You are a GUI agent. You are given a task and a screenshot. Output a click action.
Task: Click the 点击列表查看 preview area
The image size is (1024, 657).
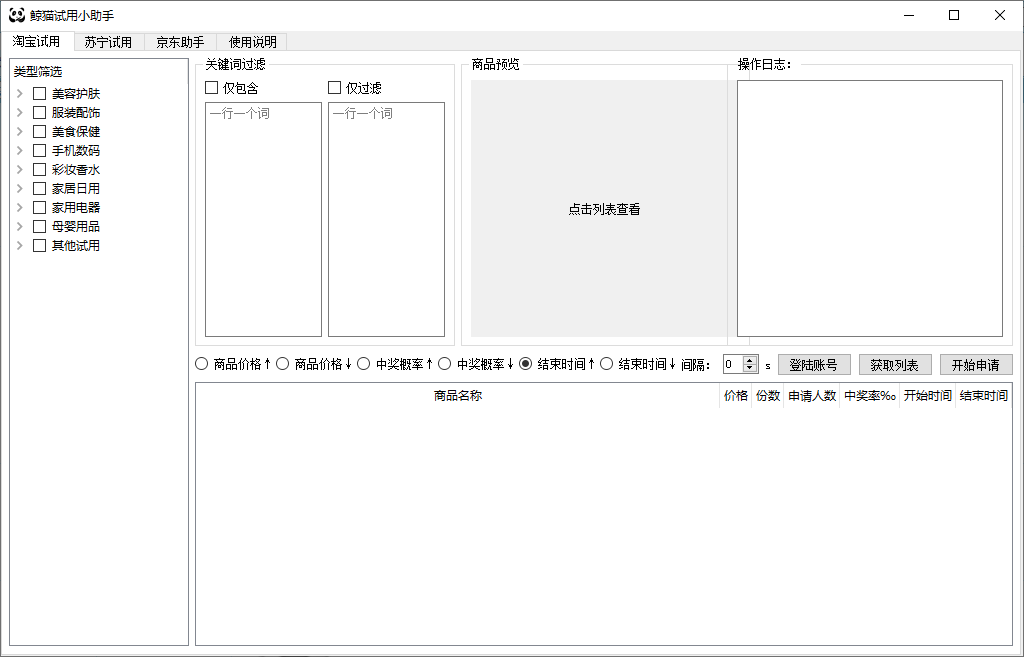coord(604,209)
